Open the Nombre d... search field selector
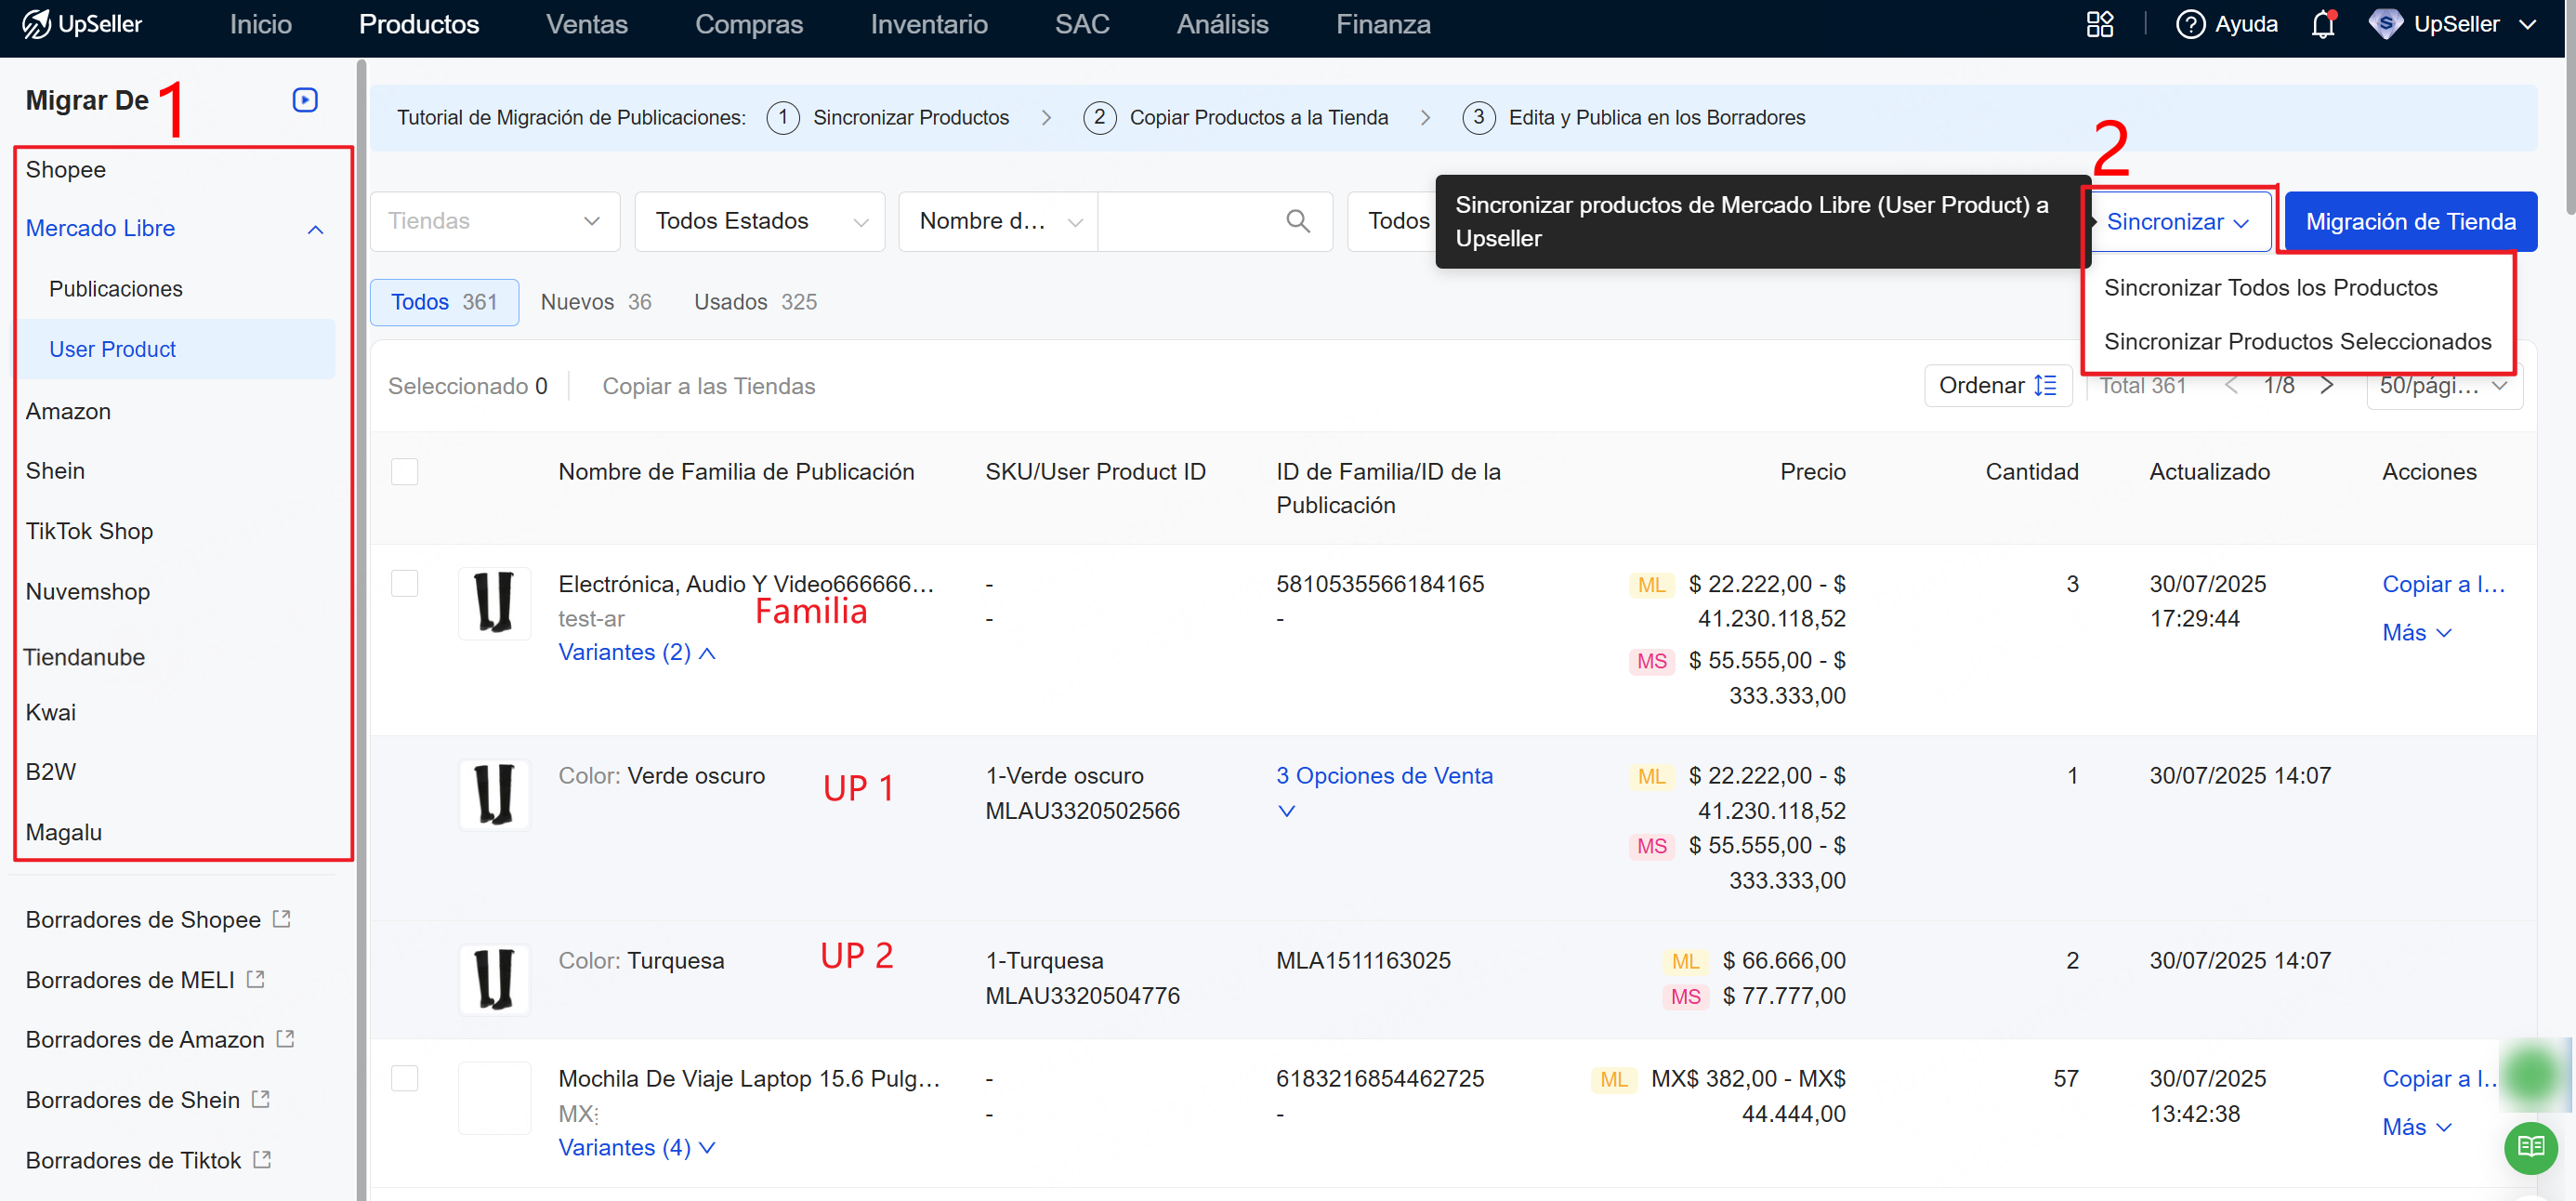Screen dimensions: 2576x1201 [999, 221]
